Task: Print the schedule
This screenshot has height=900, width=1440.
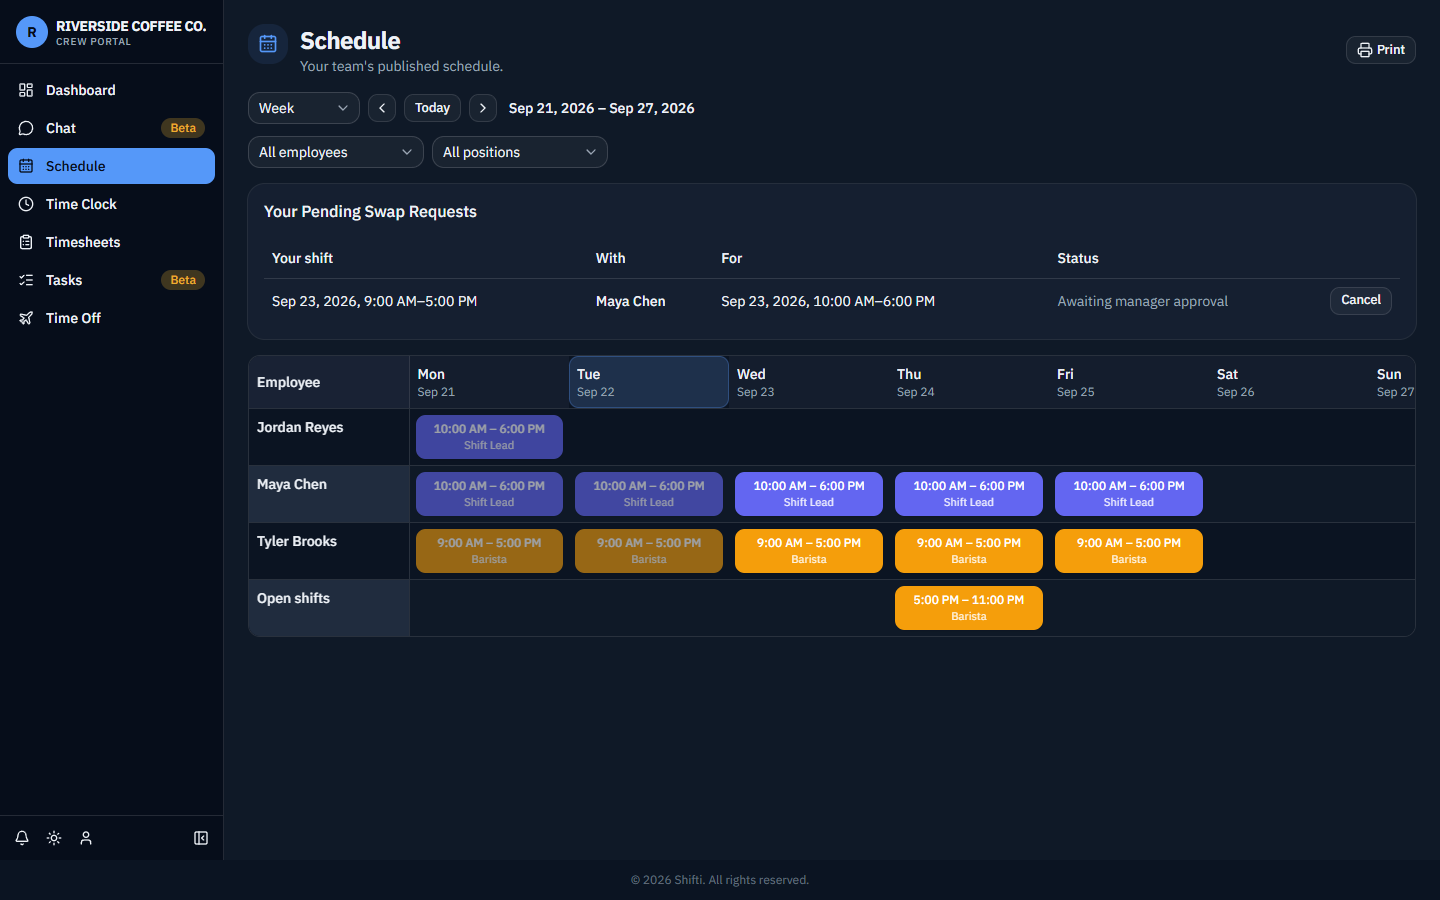Action: (1381, 50)
